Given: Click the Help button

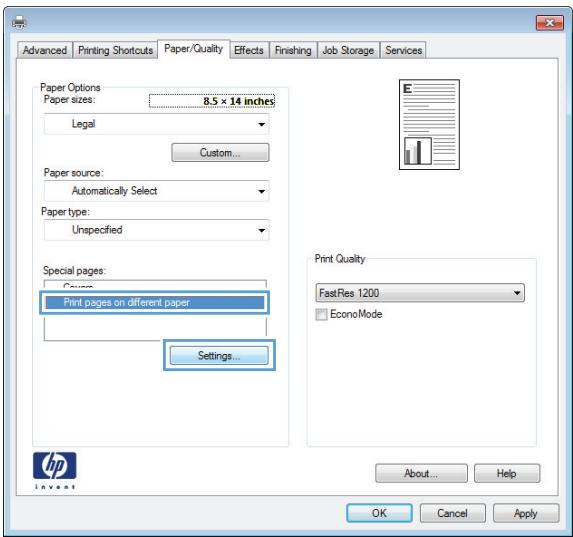Looking at the screenshot, I should pos(507,473).
